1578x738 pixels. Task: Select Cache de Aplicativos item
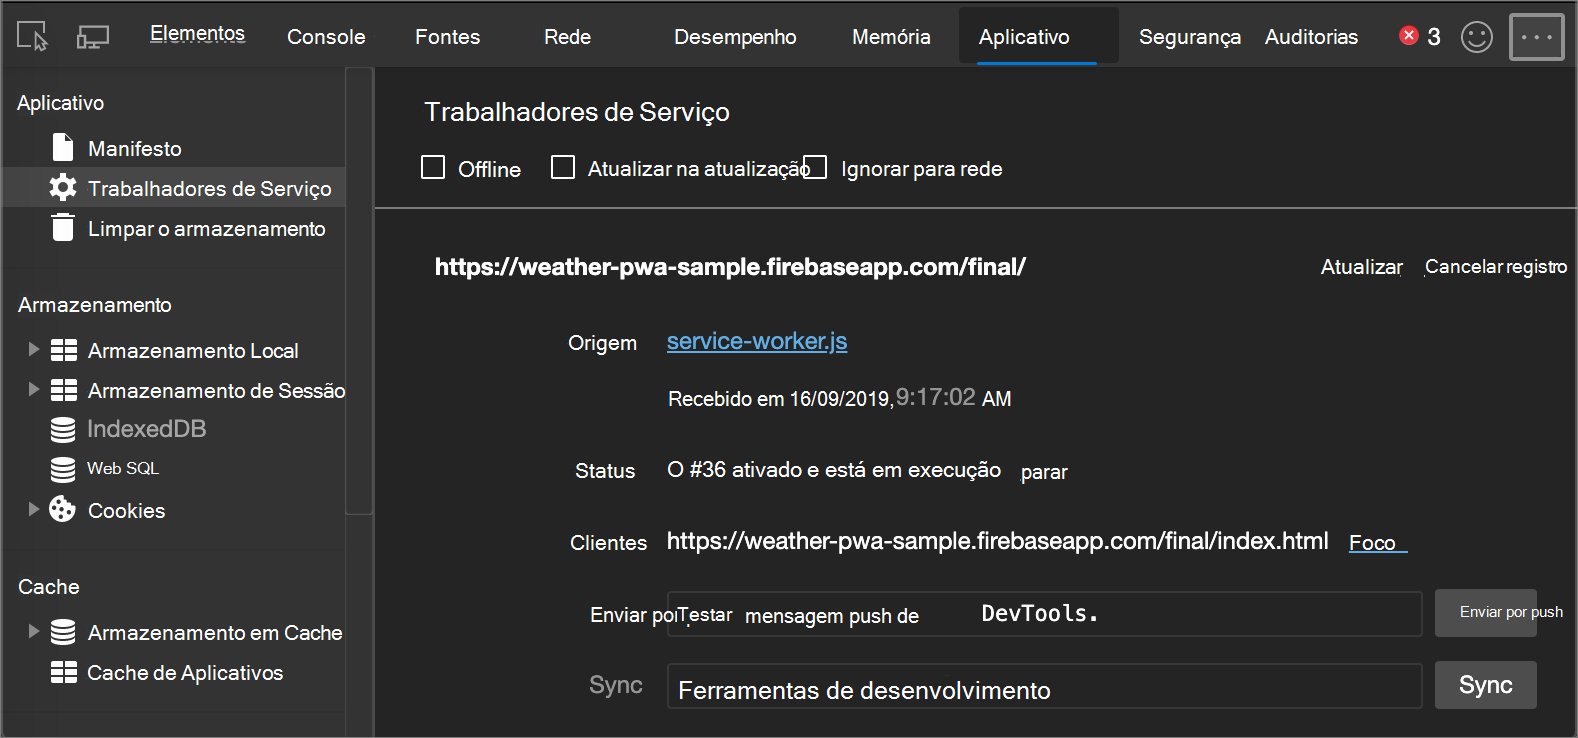(185, 673)
